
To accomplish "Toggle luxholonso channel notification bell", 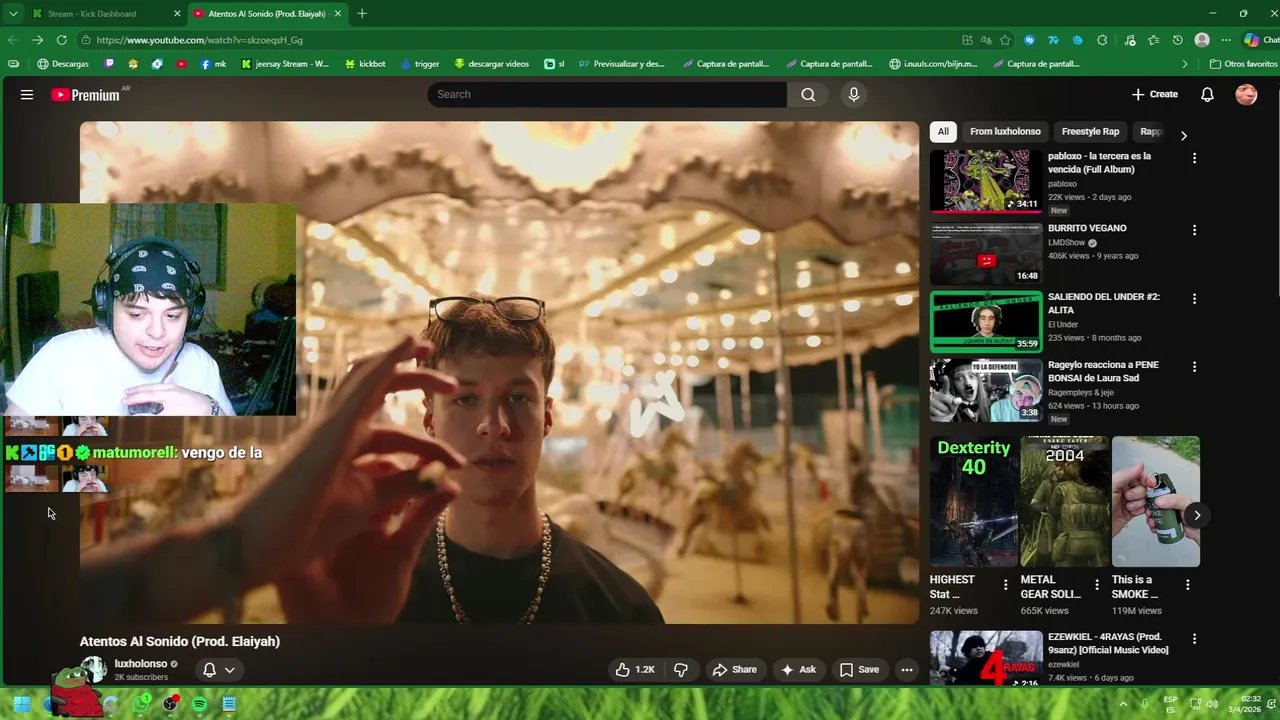I will click(x=209, y=670).
